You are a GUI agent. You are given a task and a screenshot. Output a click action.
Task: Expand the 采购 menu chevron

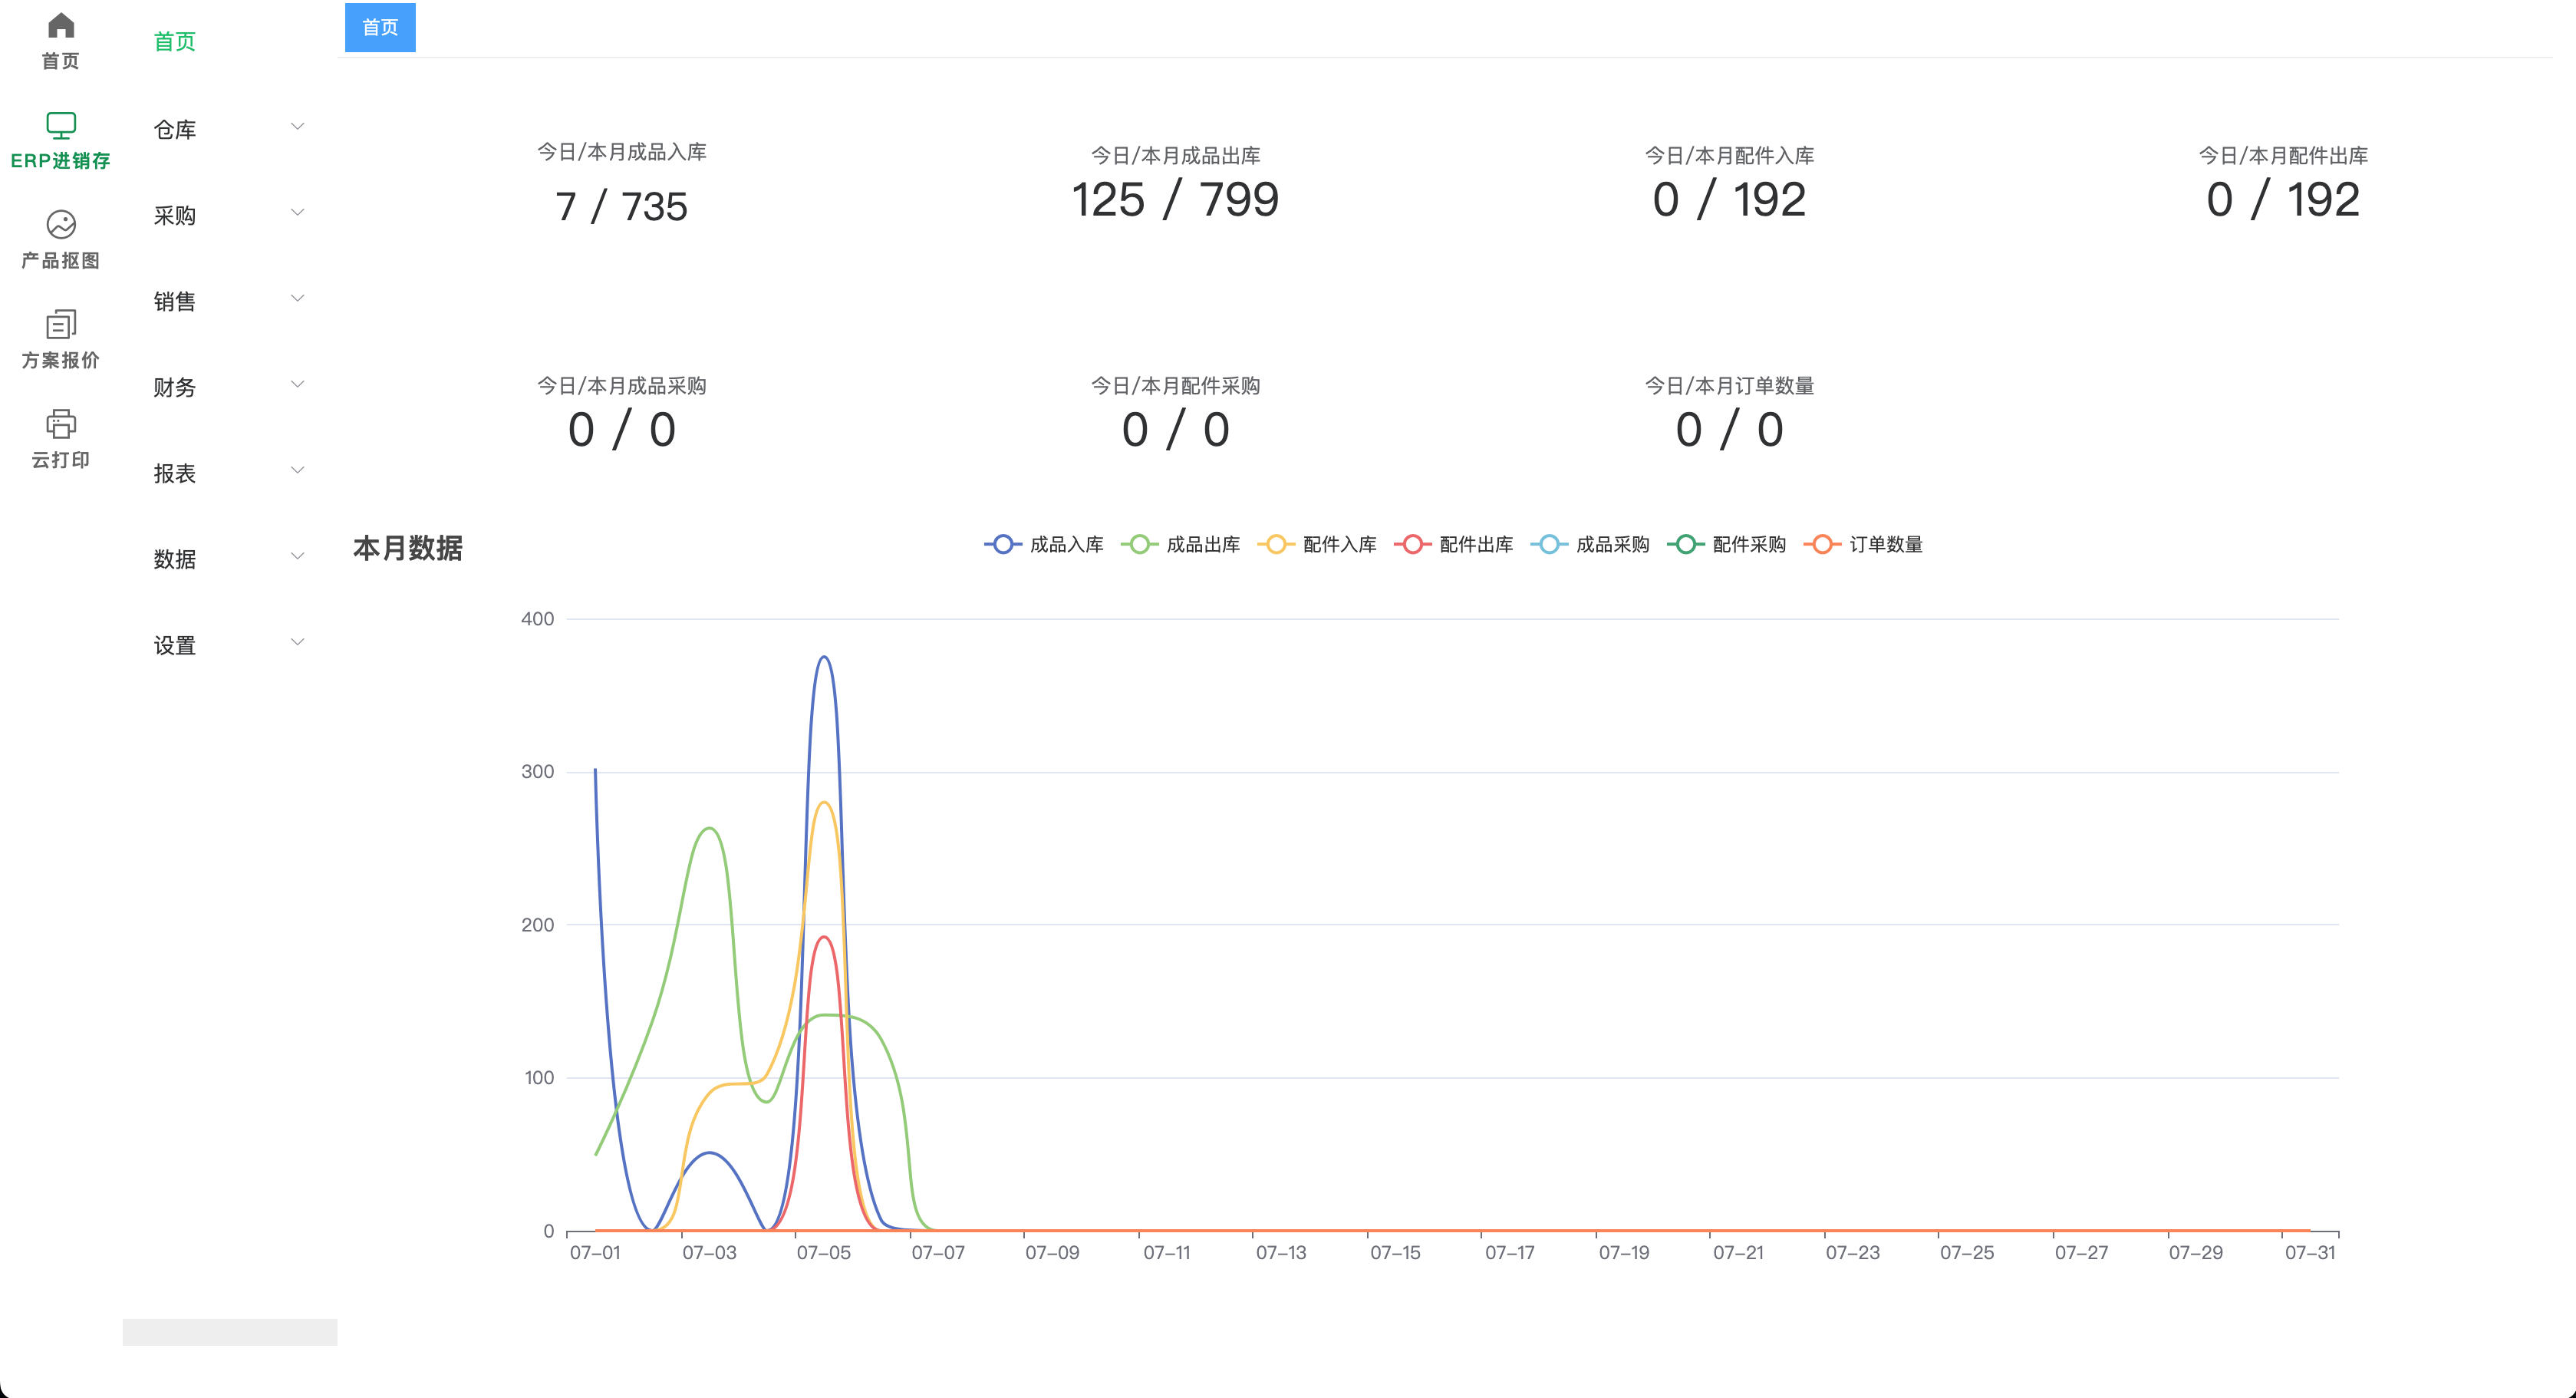coord(297,213)
